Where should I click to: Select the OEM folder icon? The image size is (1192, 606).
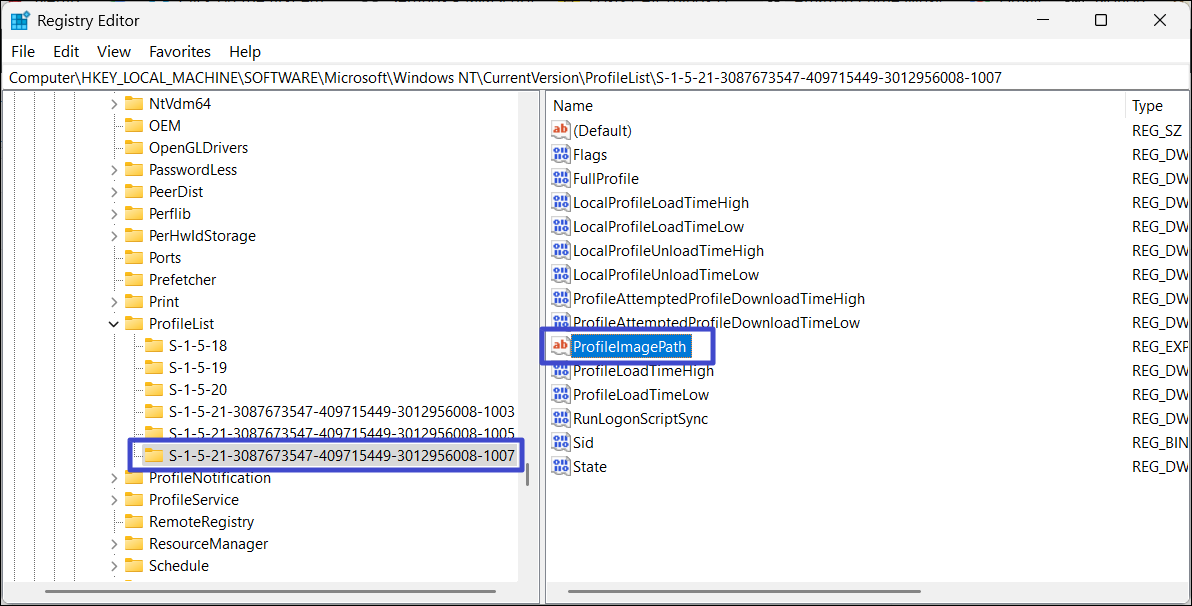click(134, 125)
